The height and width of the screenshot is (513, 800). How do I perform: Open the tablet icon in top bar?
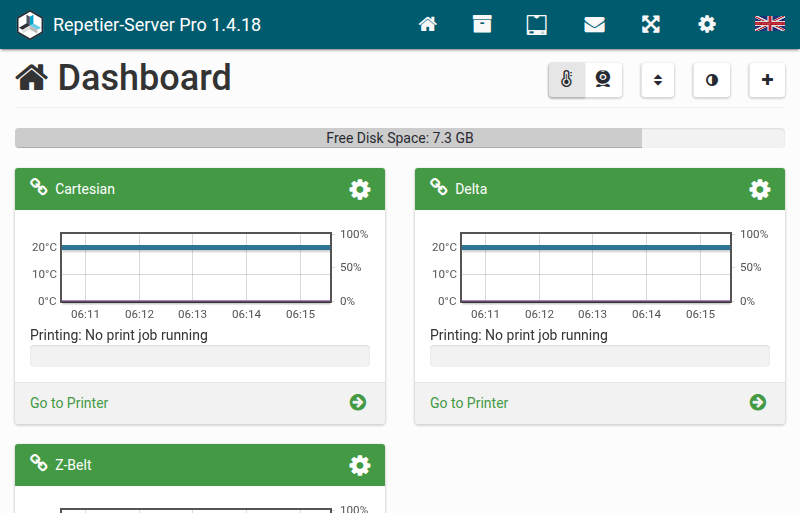click(x=538, y=24)
